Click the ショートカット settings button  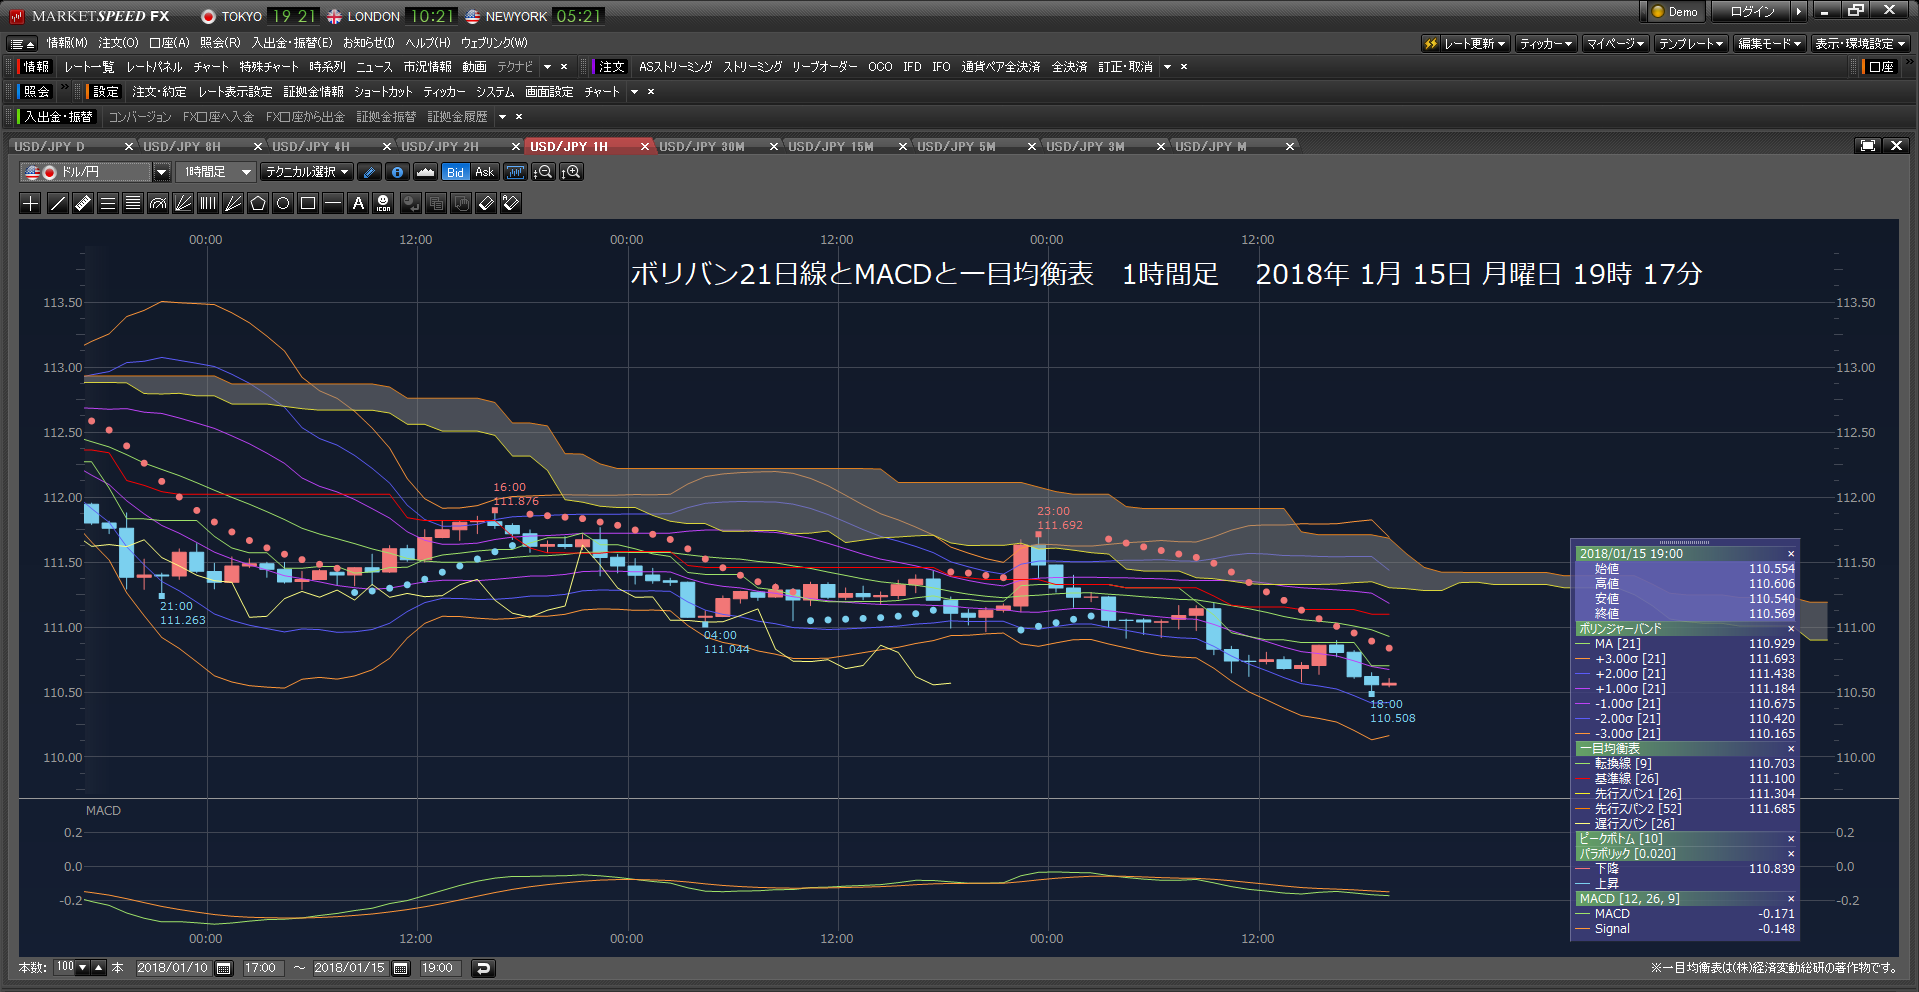(383, 92)
